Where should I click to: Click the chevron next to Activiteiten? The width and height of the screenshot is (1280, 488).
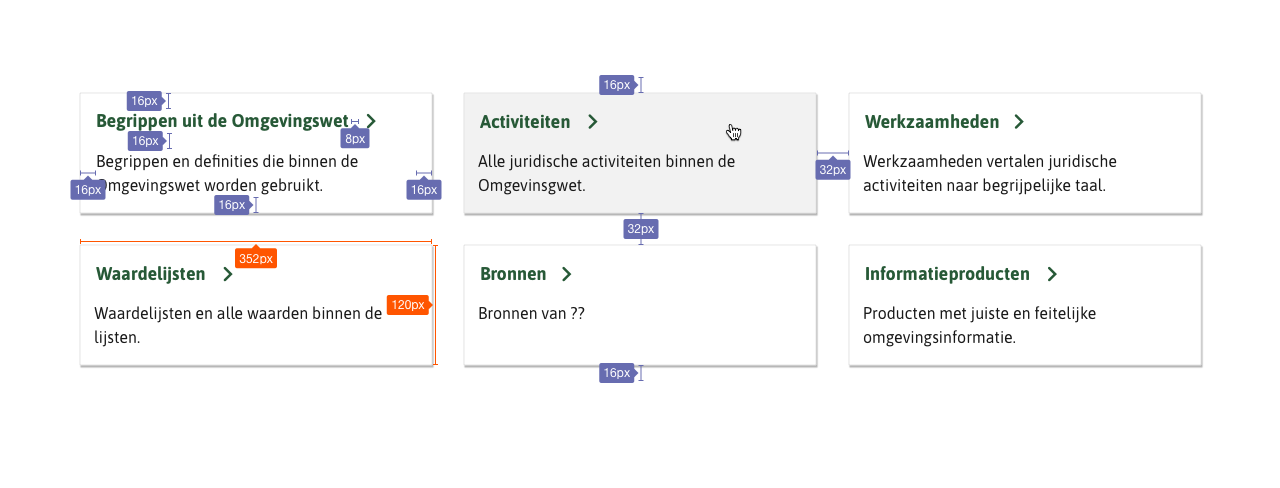coord(592,122)
